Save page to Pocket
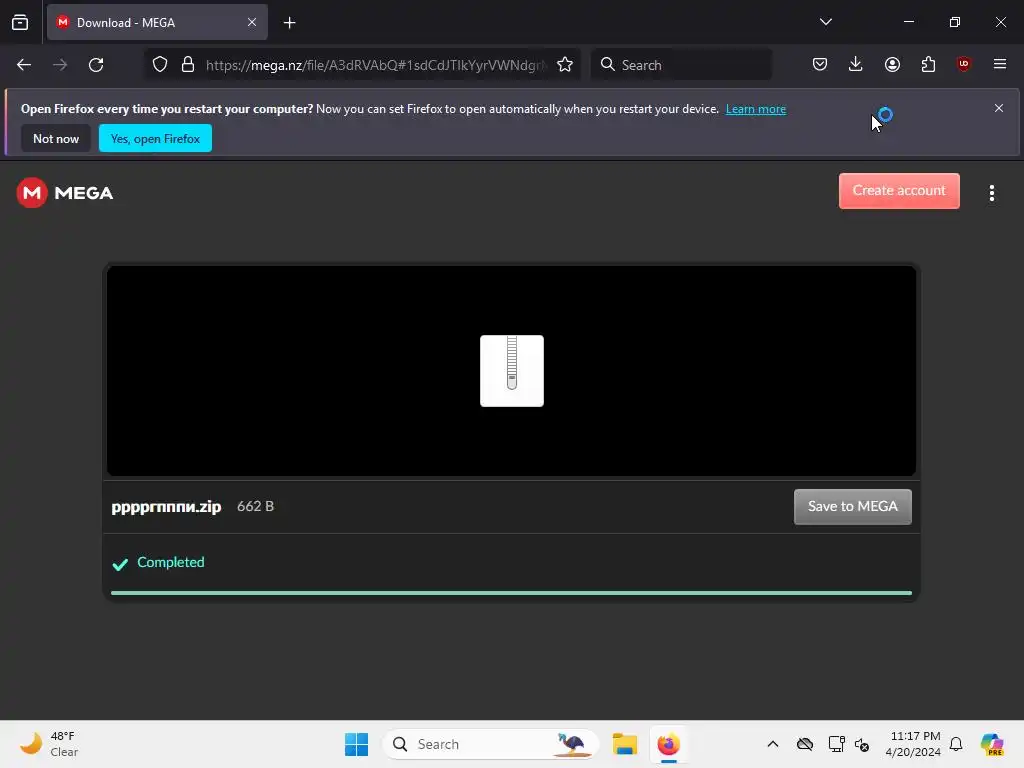This screenshot has width=1024, height=768. [x=820, y=64]
